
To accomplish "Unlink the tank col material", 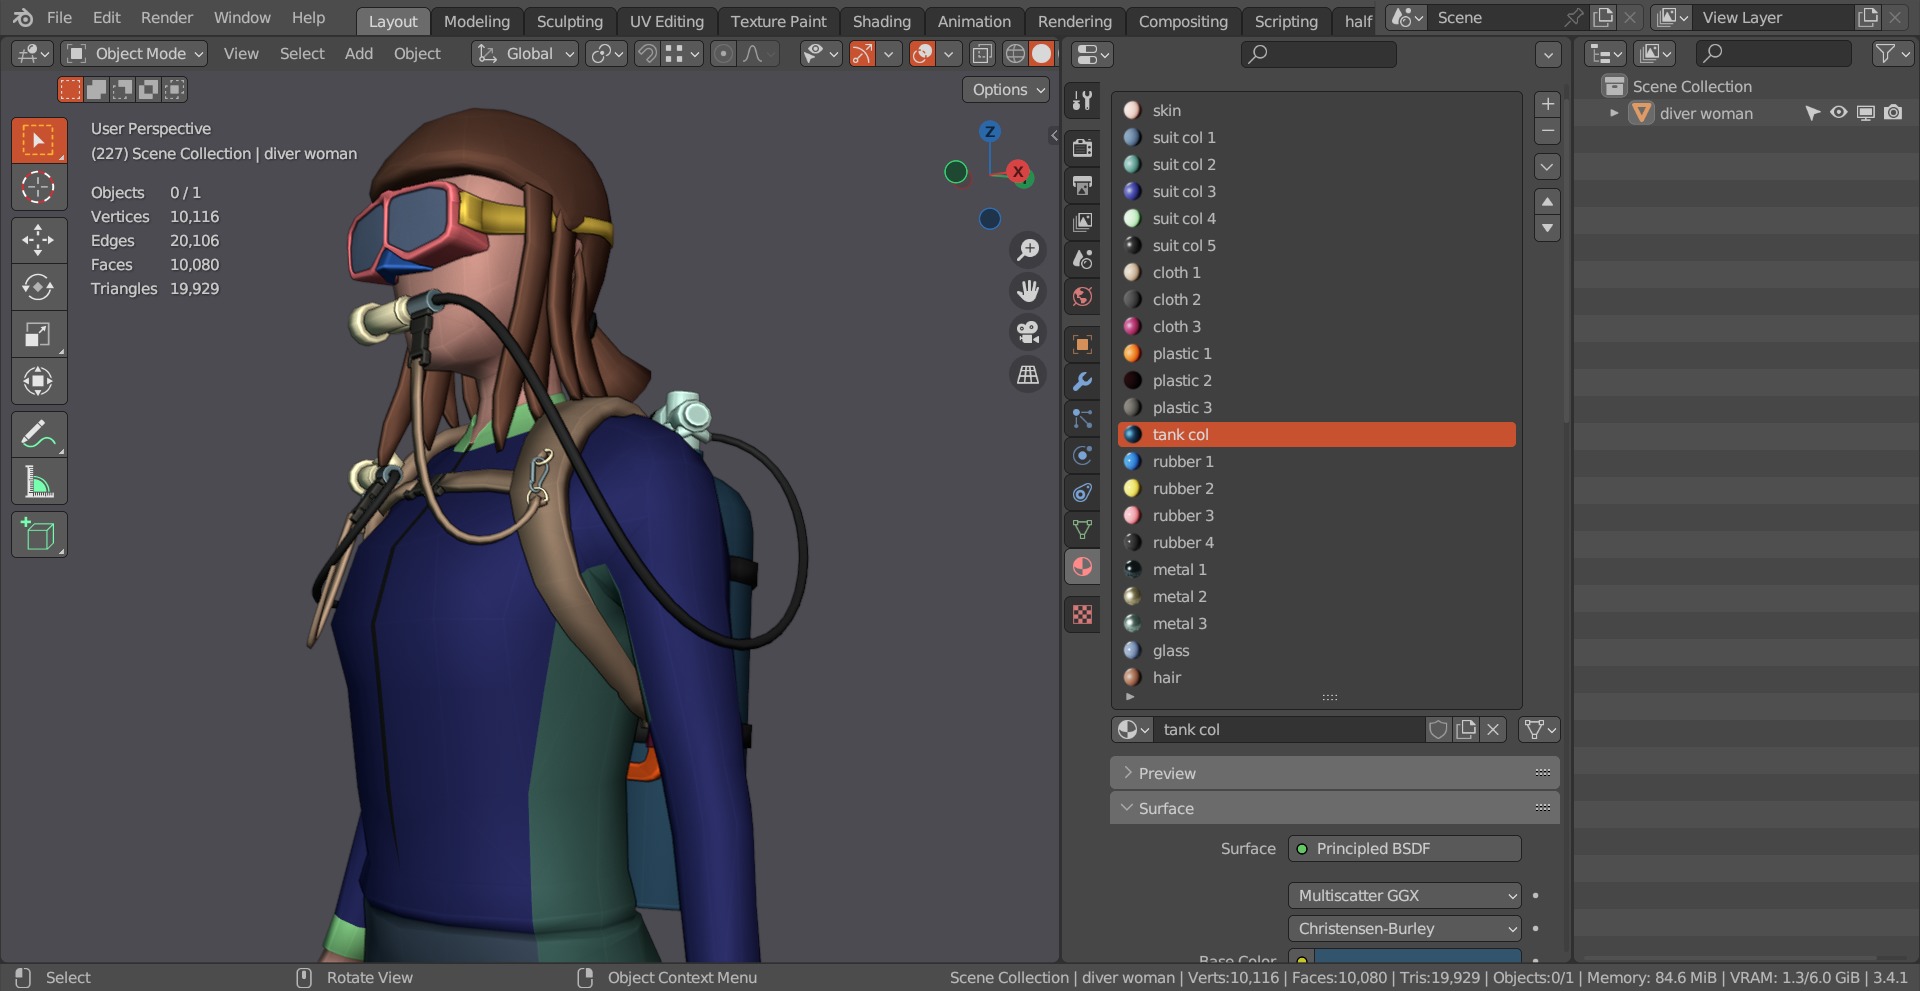I will (1493, 730).
